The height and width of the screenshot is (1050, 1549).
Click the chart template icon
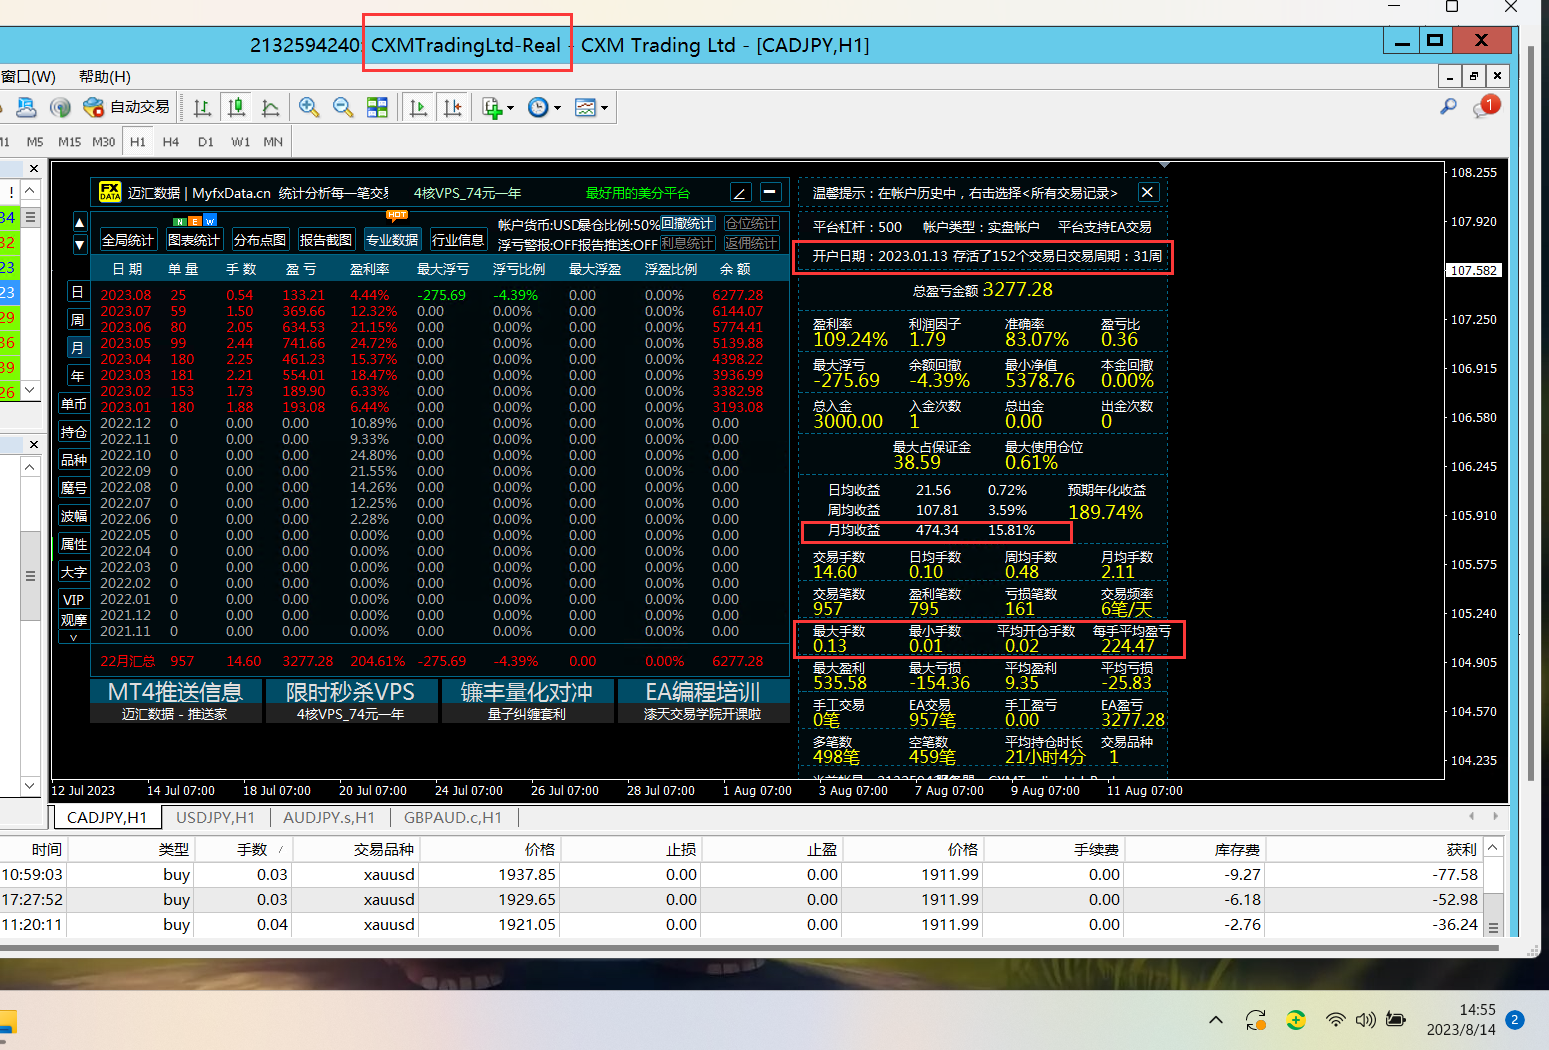(x=586, y=107)
